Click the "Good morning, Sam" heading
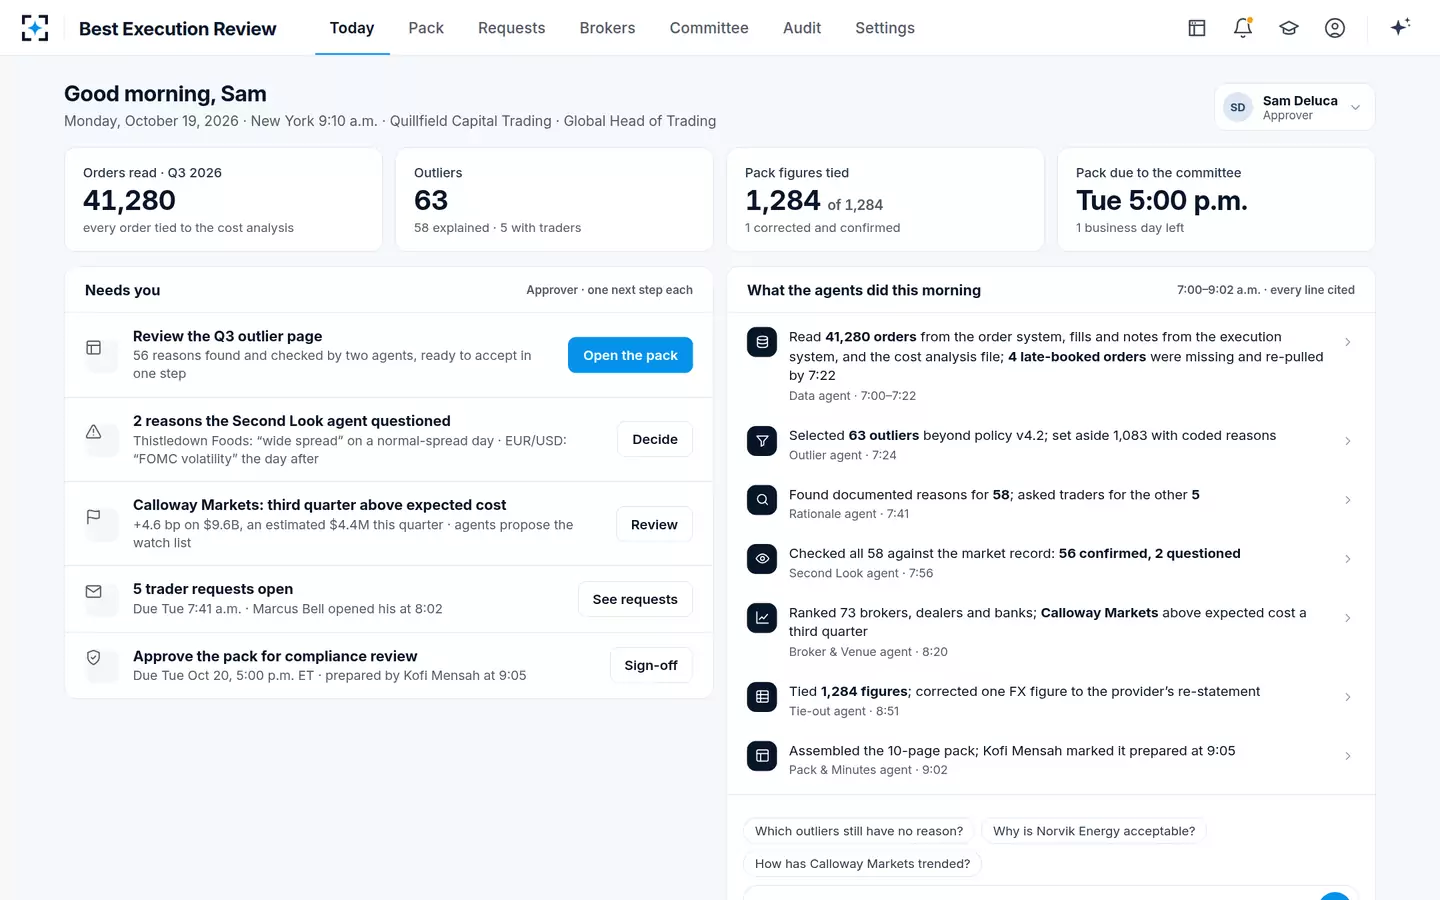1440x900 pixels. (165, 94)
